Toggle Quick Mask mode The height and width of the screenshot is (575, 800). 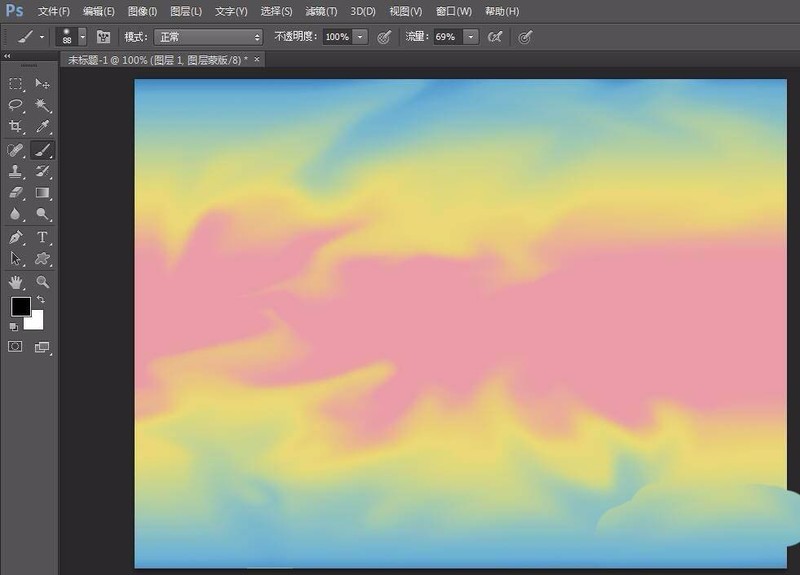(16, 347)
